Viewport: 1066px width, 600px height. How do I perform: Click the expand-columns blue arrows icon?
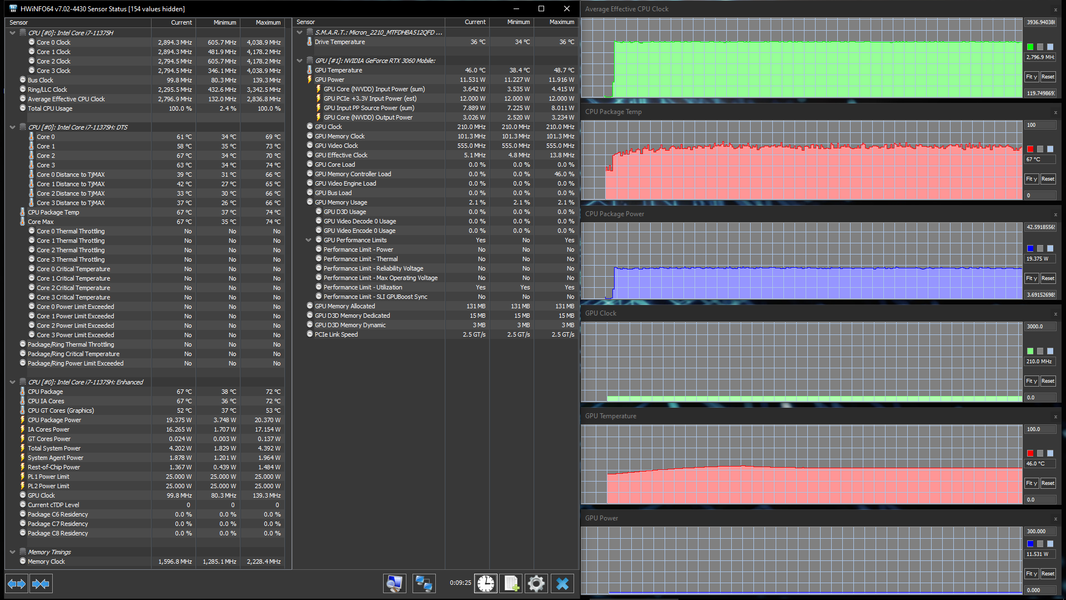pos(16,584)
